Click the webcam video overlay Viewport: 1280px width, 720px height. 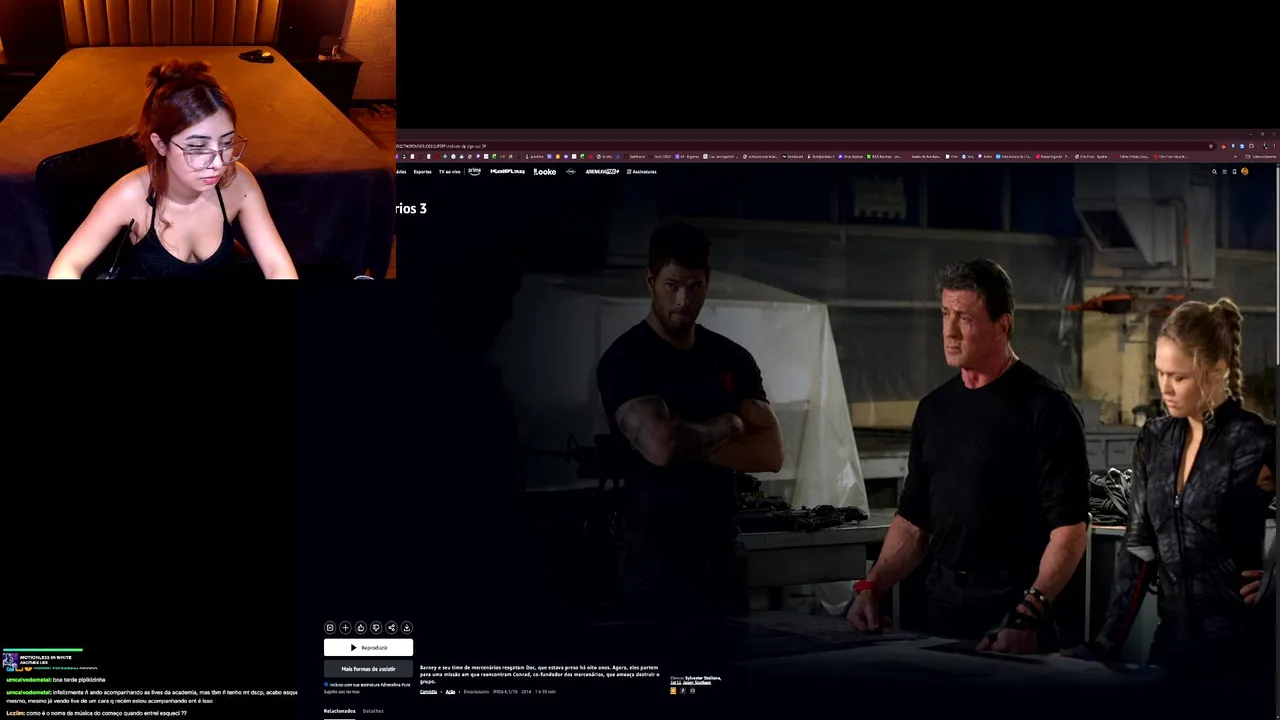(x=198, y=139)
